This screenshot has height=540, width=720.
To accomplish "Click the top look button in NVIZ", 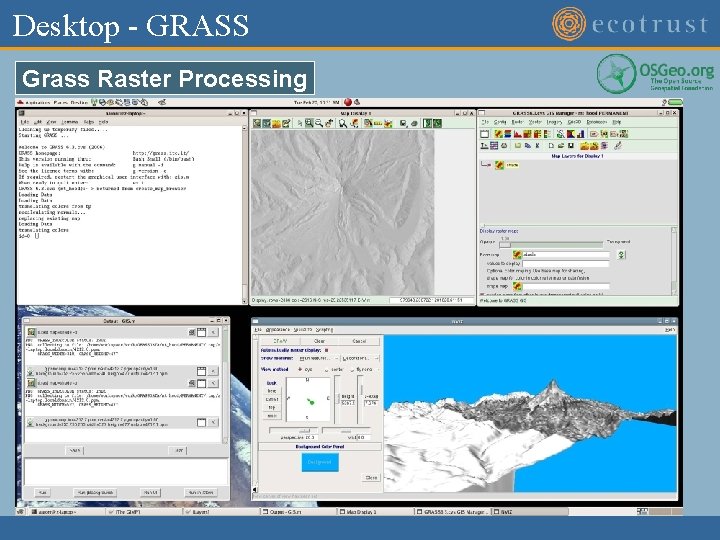I will pyautogui.click(x=272, y=408).
